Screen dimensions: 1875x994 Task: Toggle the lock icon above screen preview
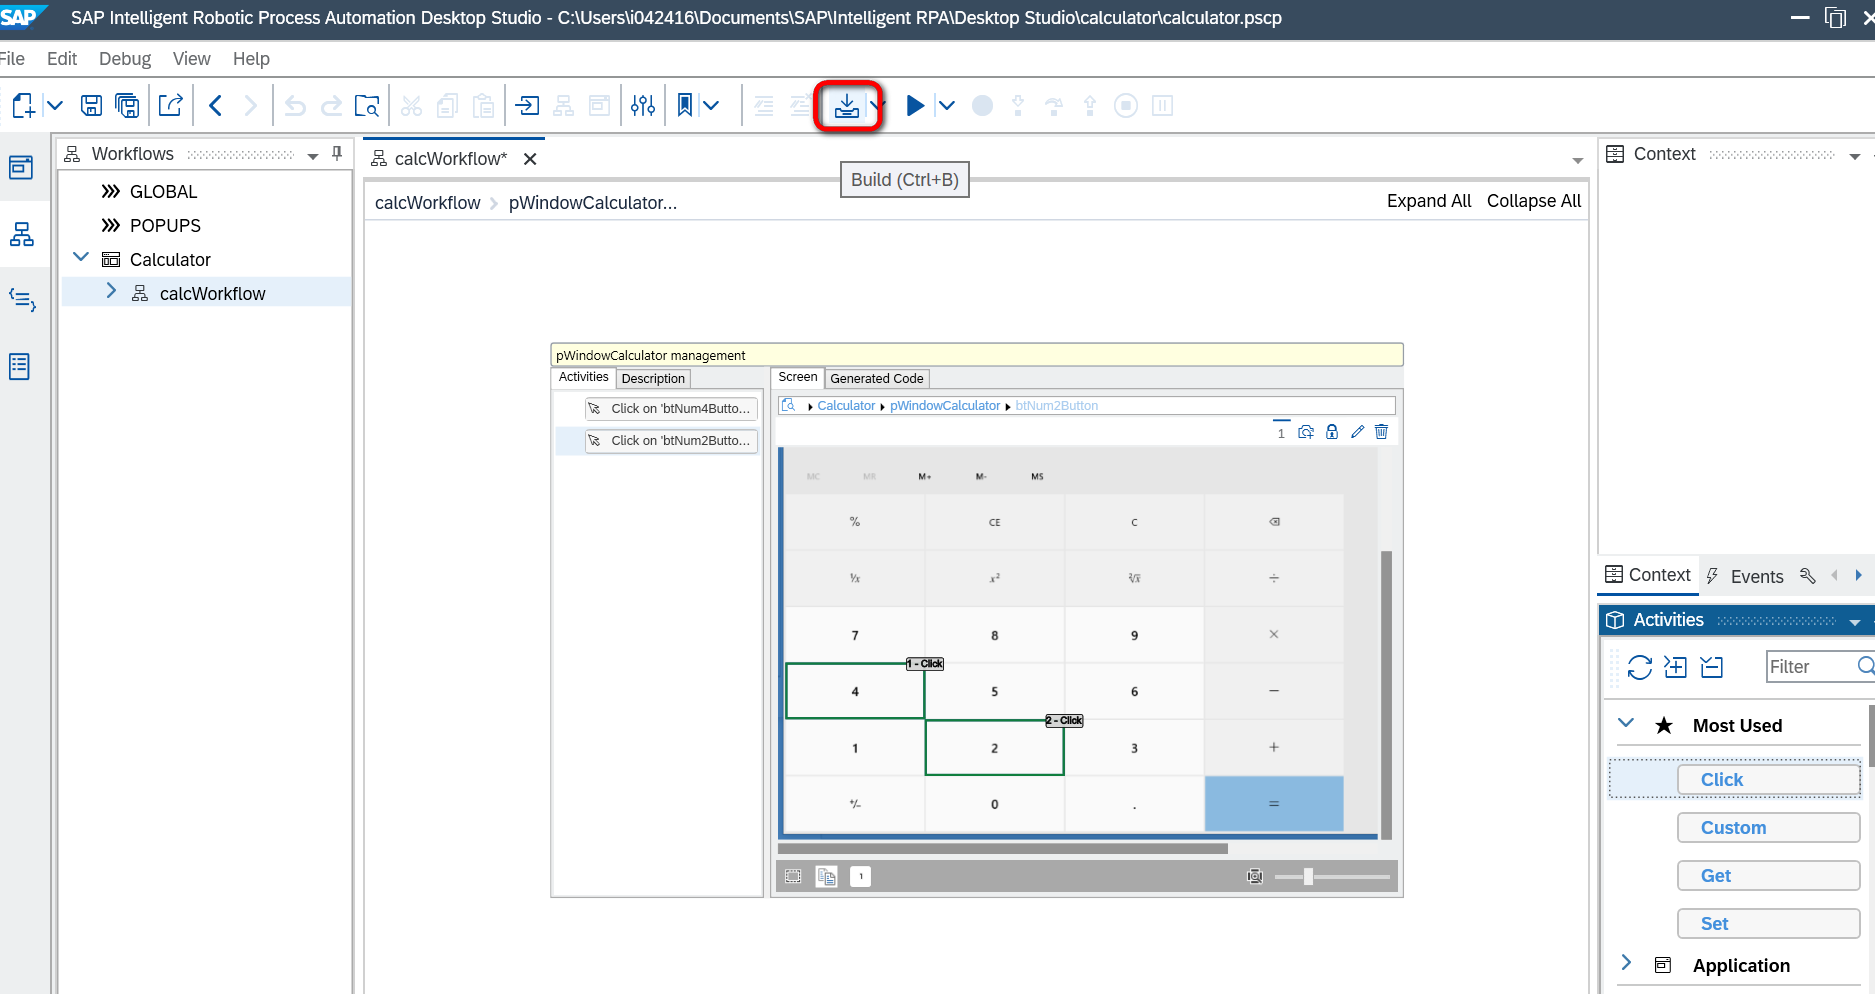click(1332, 432)
